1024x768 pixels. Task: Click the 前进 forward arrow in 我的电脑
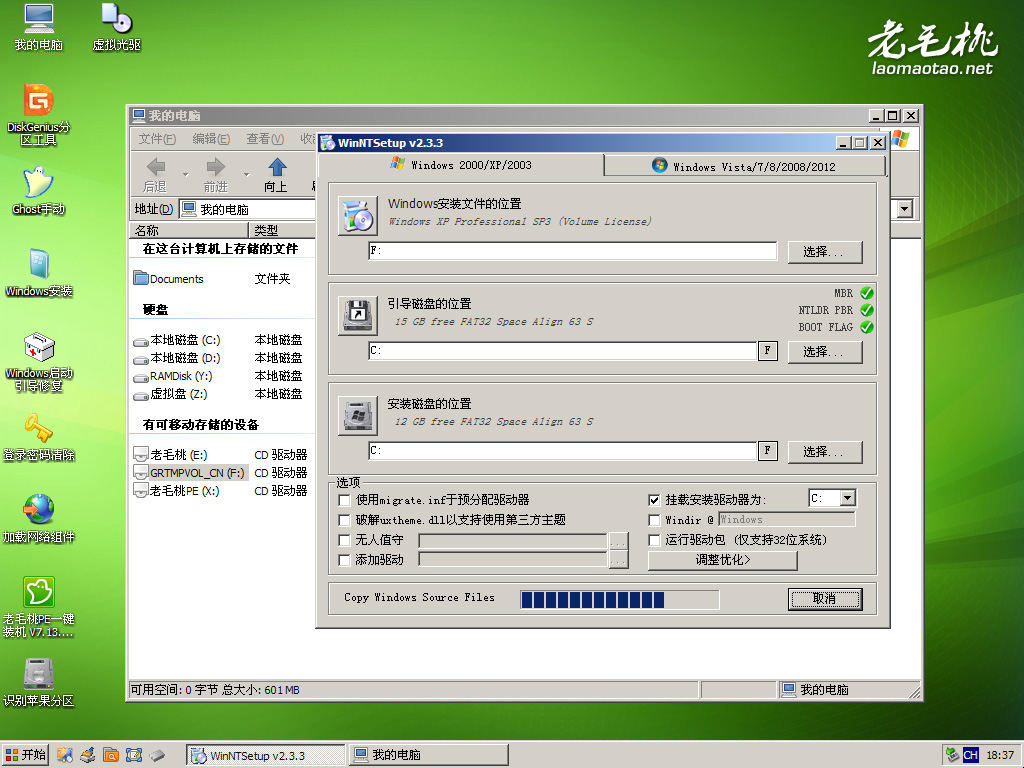click(x=216, y=175)
